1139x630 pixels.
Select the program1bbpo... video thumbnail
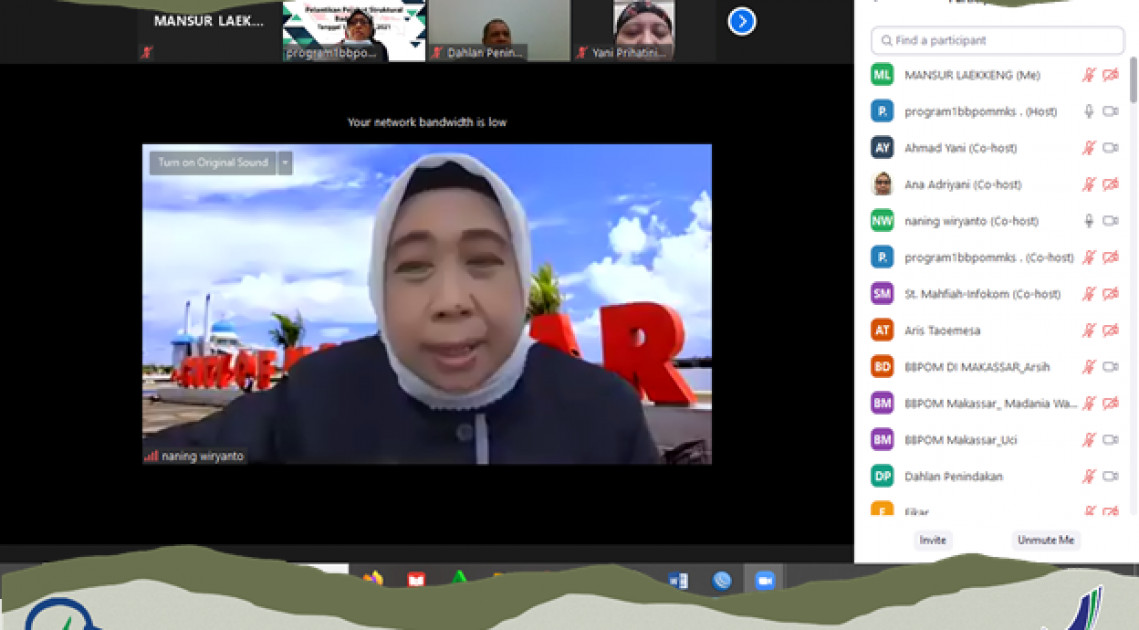point(354,31)
